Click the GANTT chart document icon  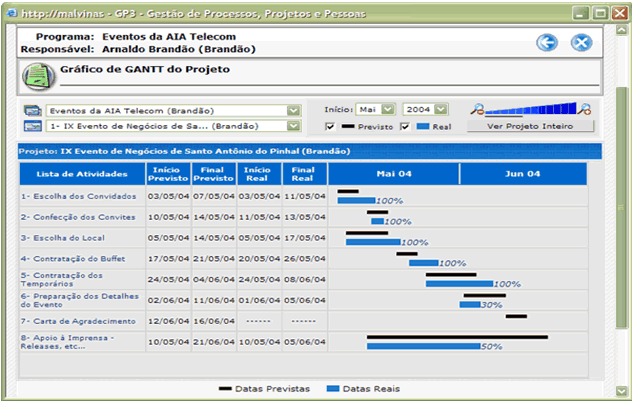point(36,76)
